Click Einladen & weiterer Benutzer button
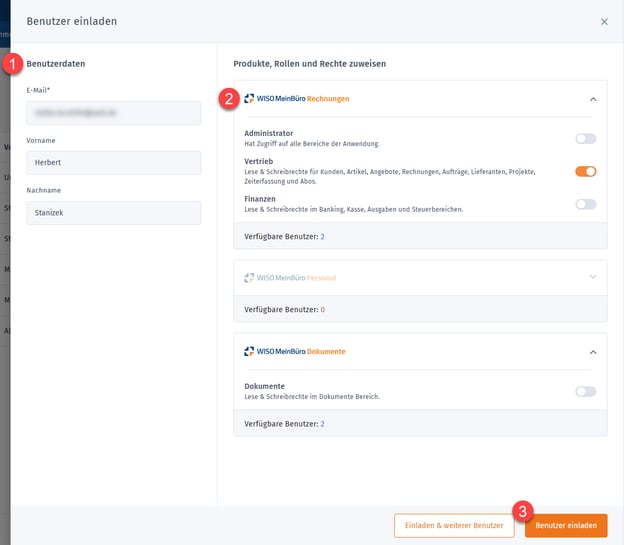624x545 pixels. [454, 525]
